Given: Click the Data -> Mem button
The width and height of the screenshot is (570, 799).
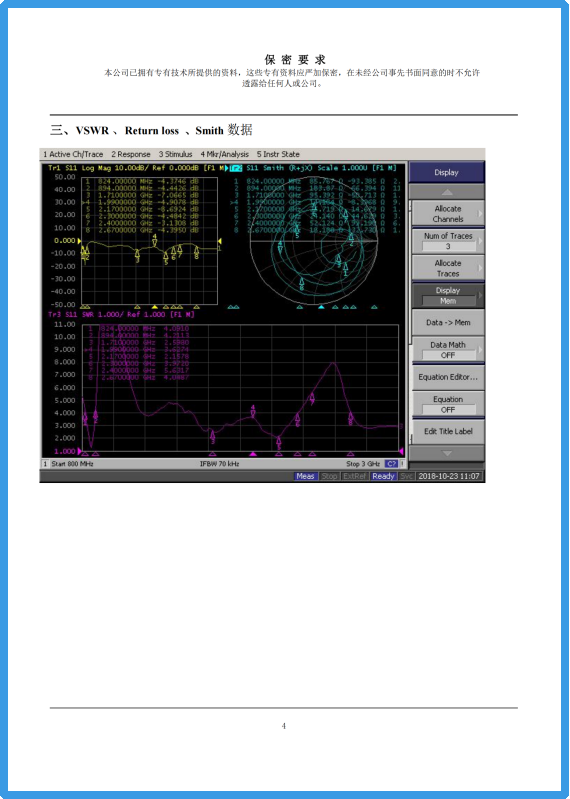Looking at the screenshot, I should click(447, 323).
